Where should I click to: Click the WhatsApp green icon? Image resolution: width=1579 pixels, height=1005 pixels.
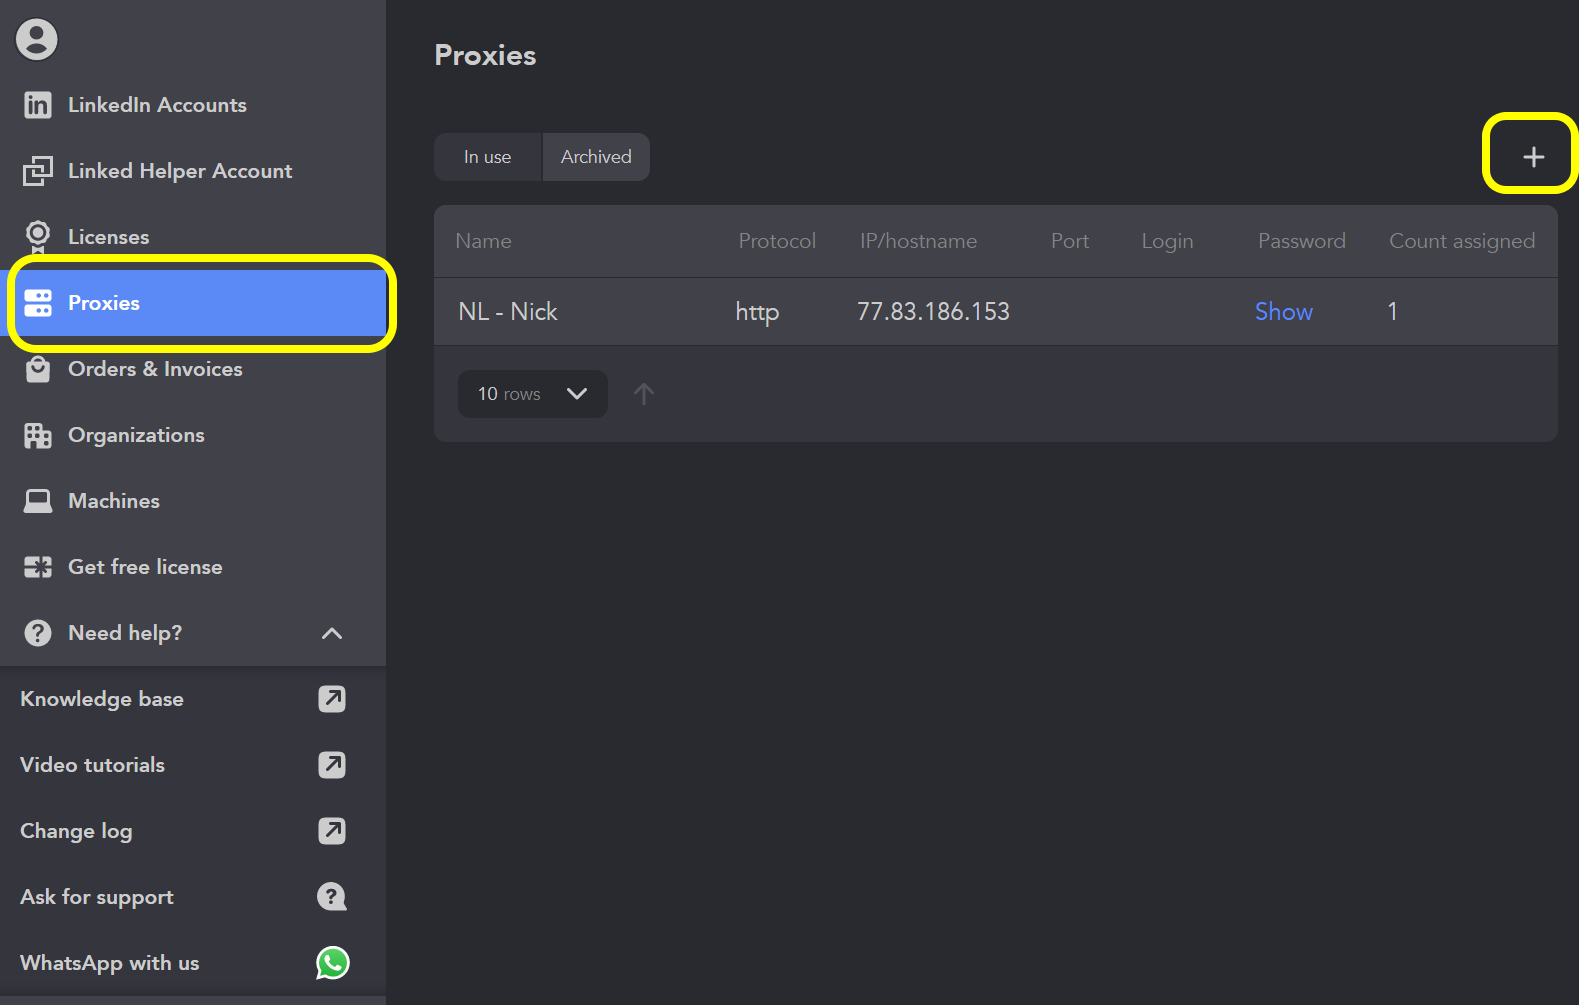333,963
